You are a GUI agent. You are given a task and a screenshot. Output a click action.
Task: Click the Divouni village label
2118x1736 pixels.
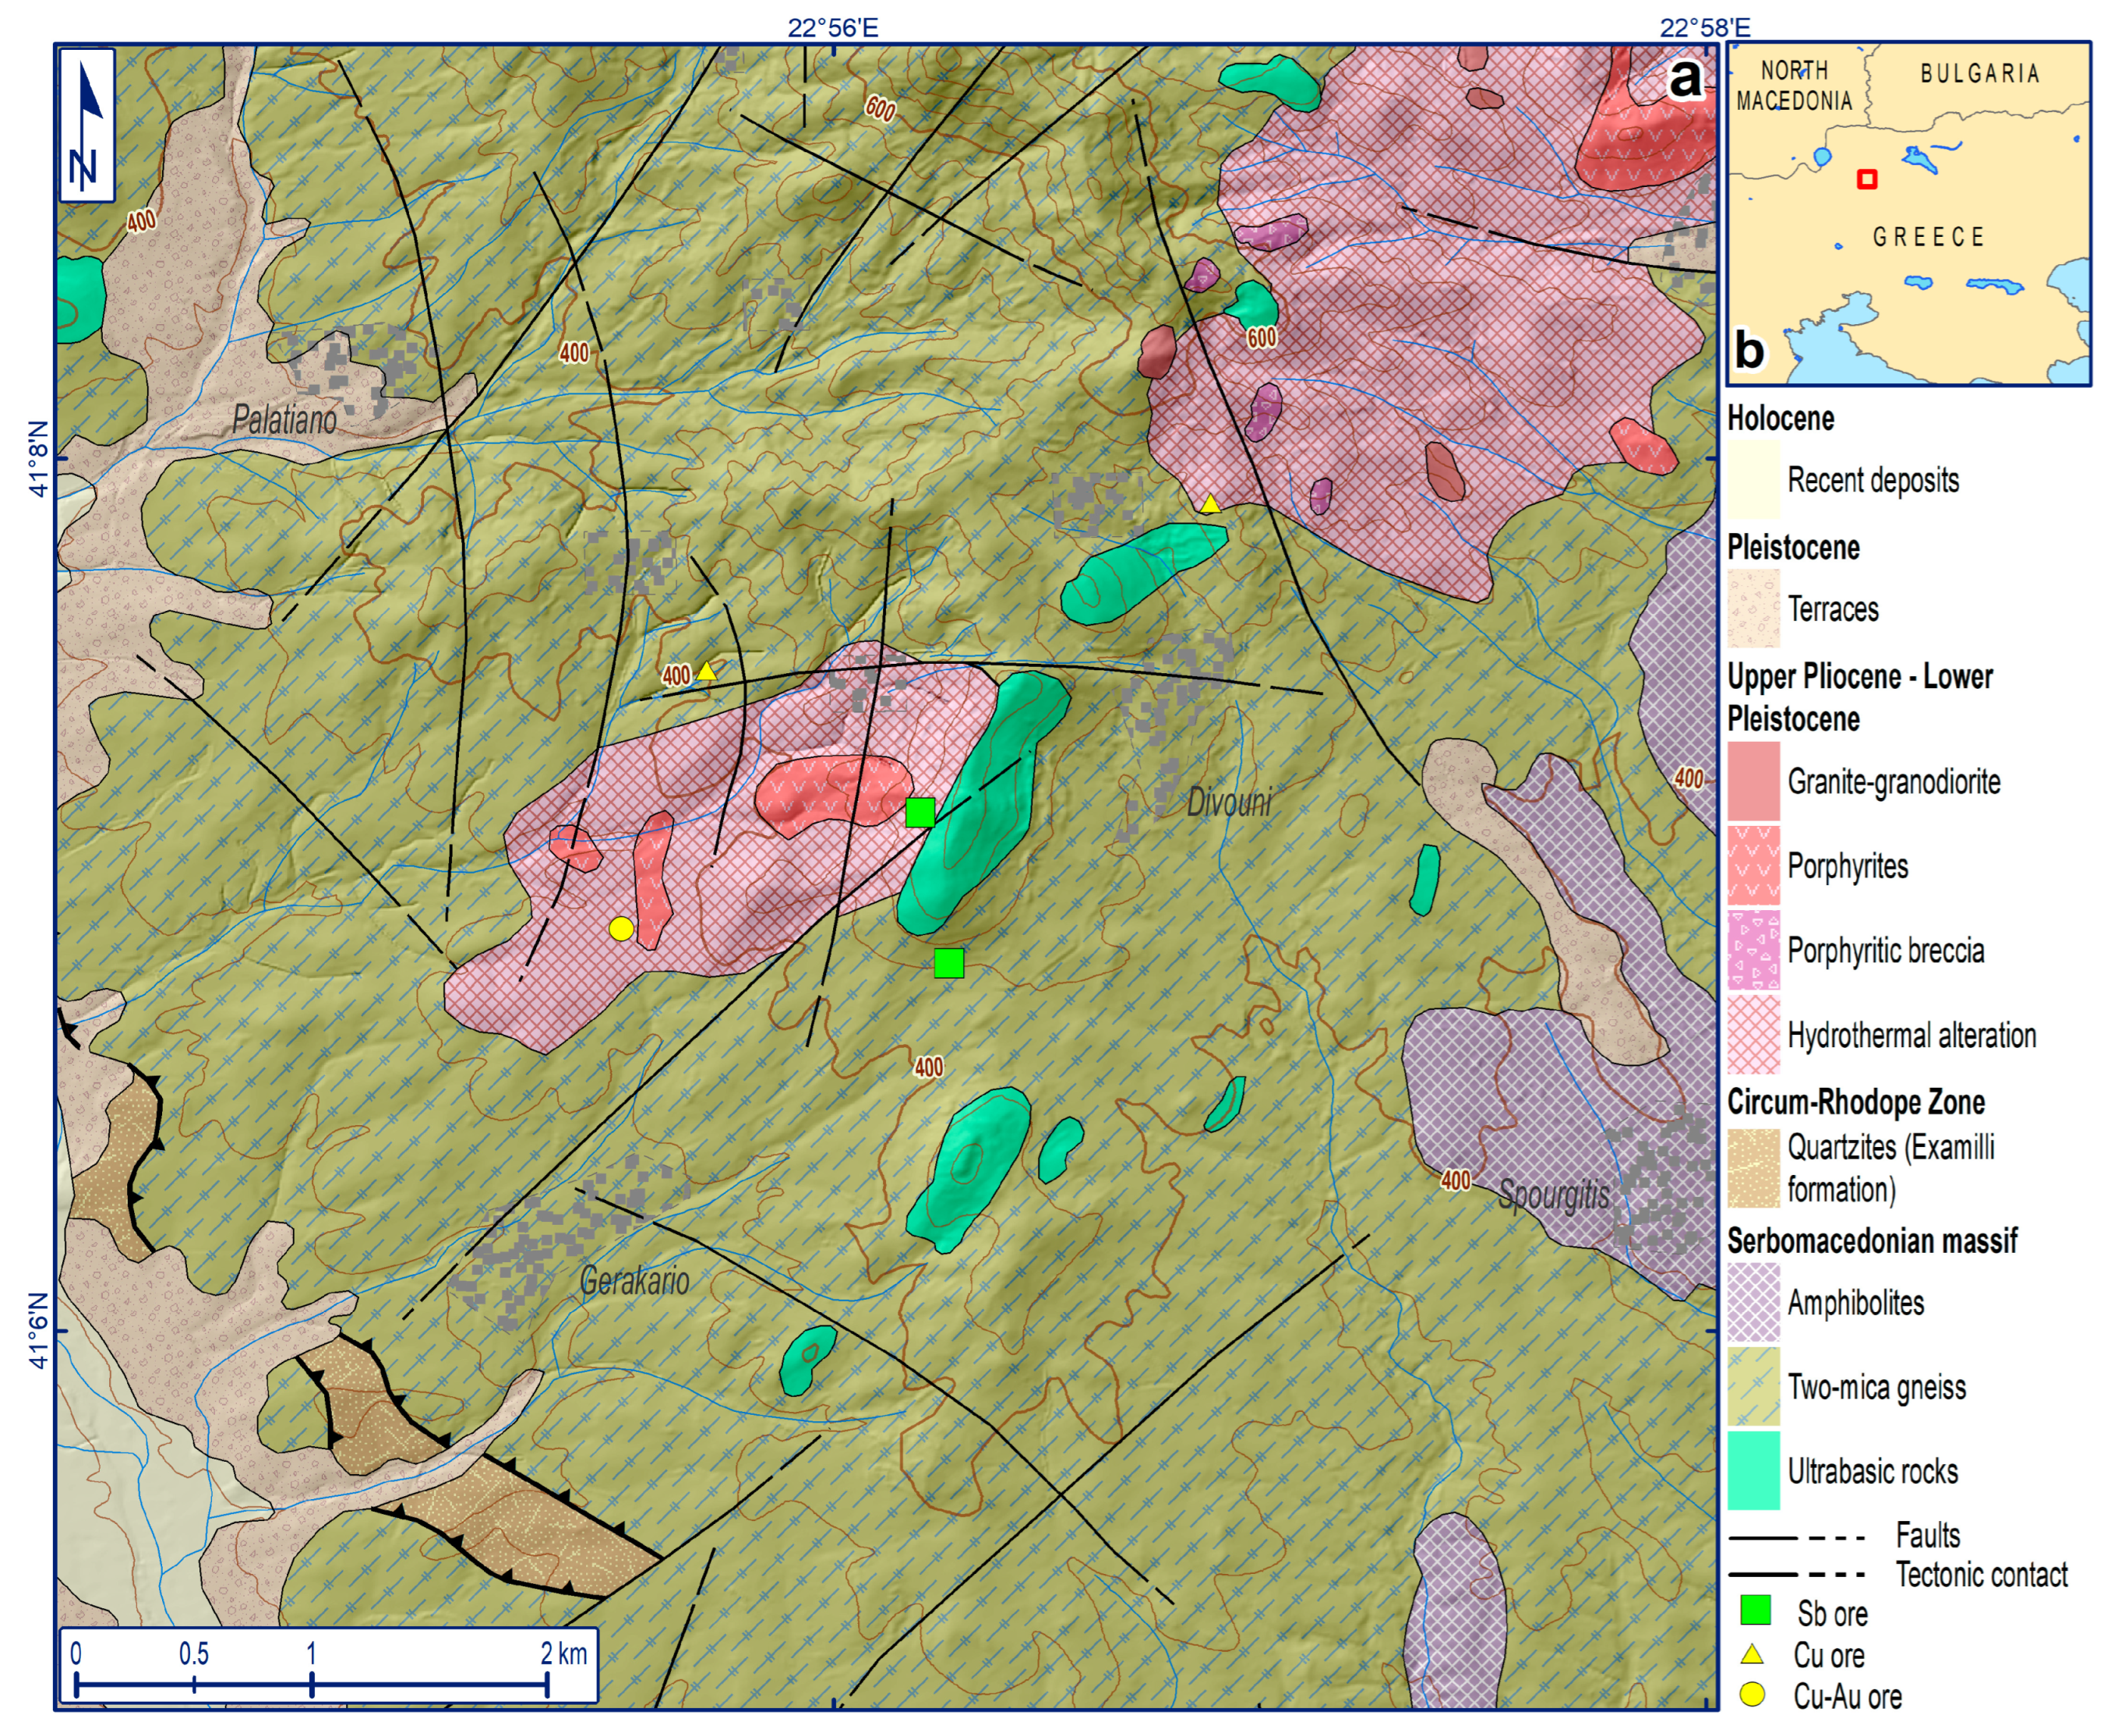[x=1229, y=802]
